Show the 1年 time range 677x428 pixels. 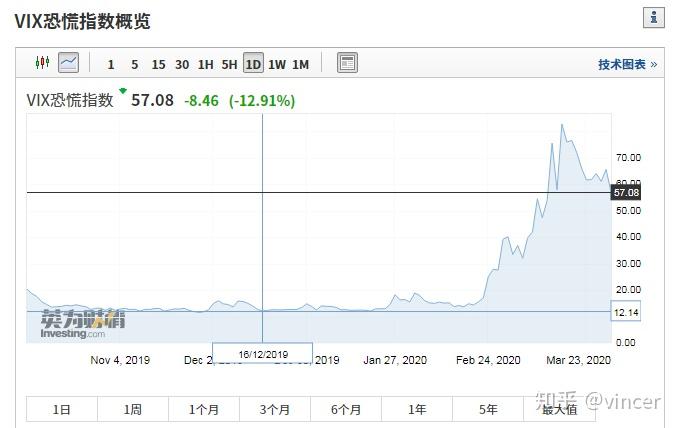click(x=417, y=409)
